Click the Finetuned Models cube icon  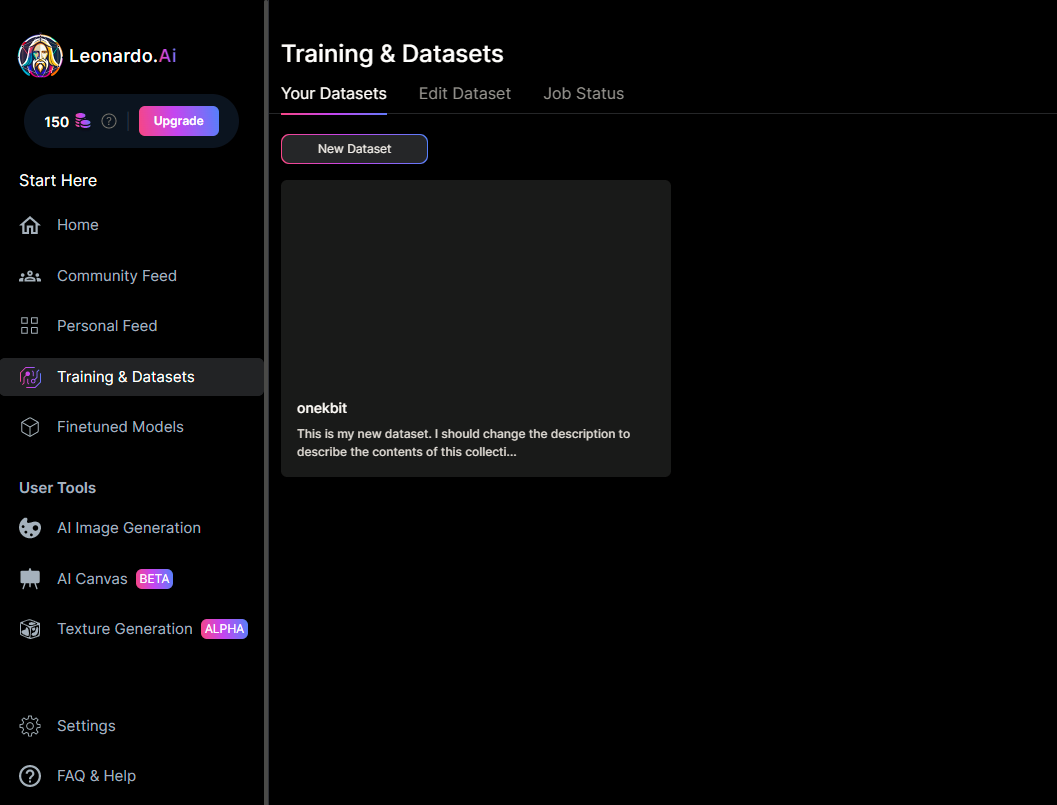point(30,427)
